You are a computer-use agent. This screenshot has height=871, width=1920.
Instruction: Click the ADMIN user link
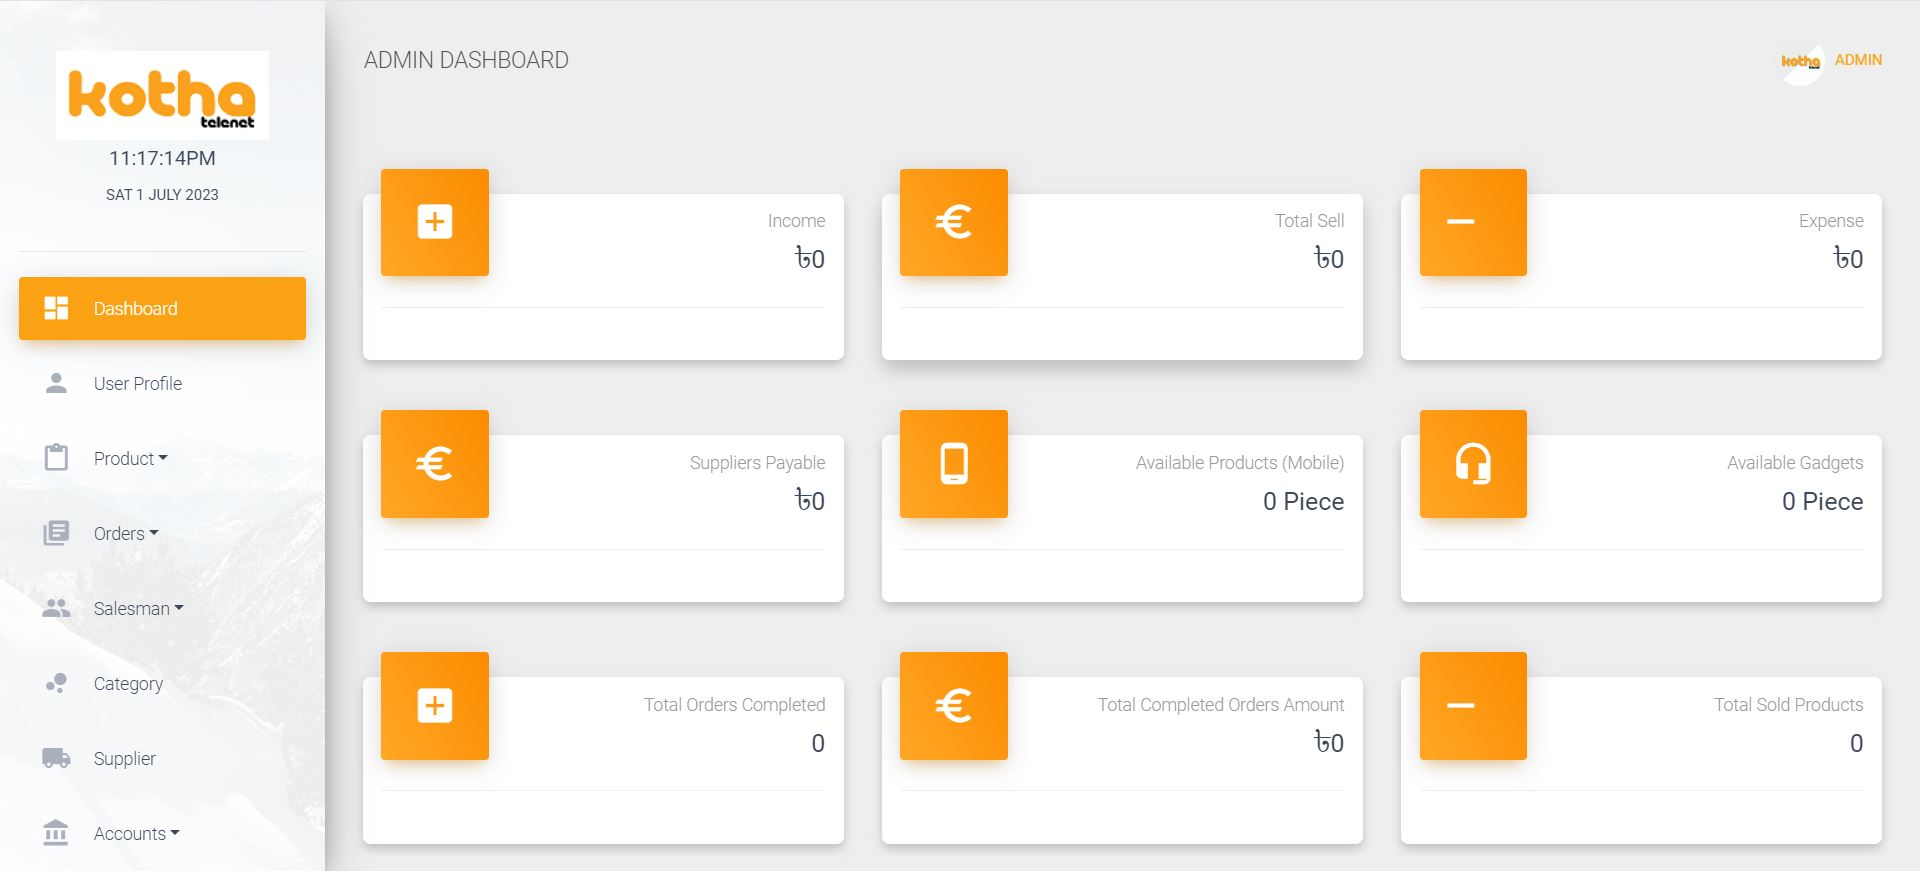click(1858, 60)
